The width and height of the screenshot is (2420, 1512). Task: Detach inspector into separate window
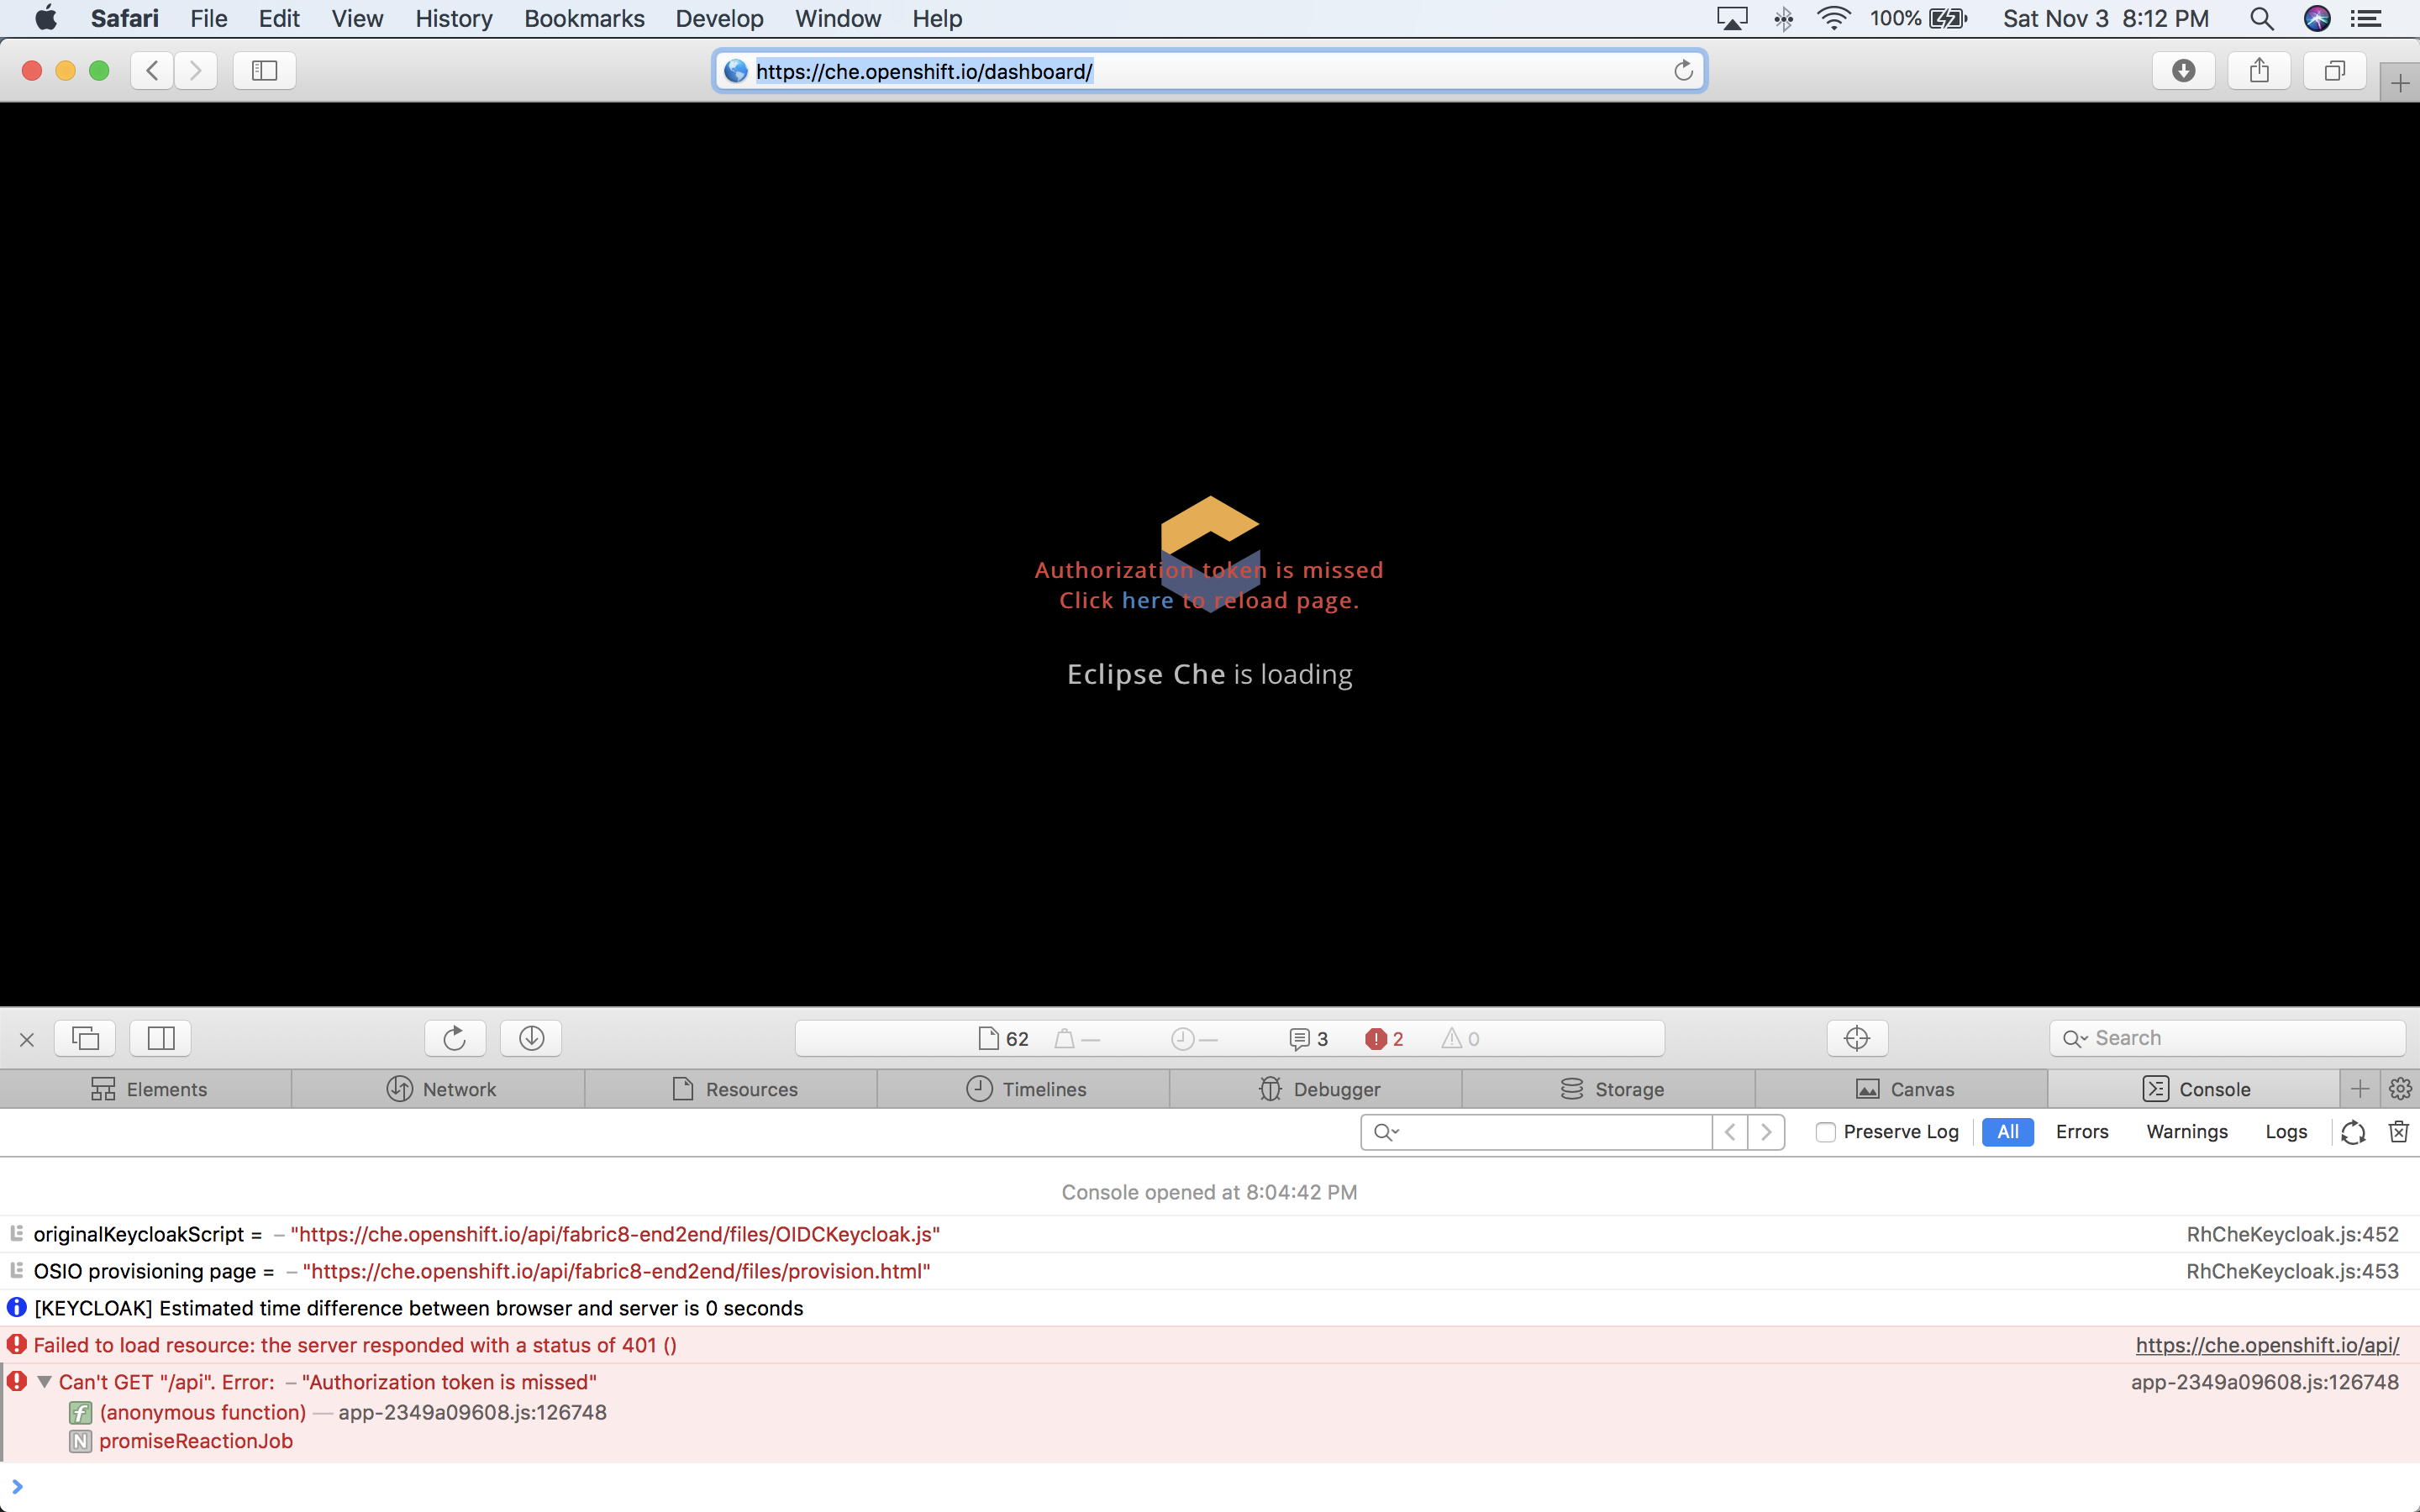pos(86,1038)
